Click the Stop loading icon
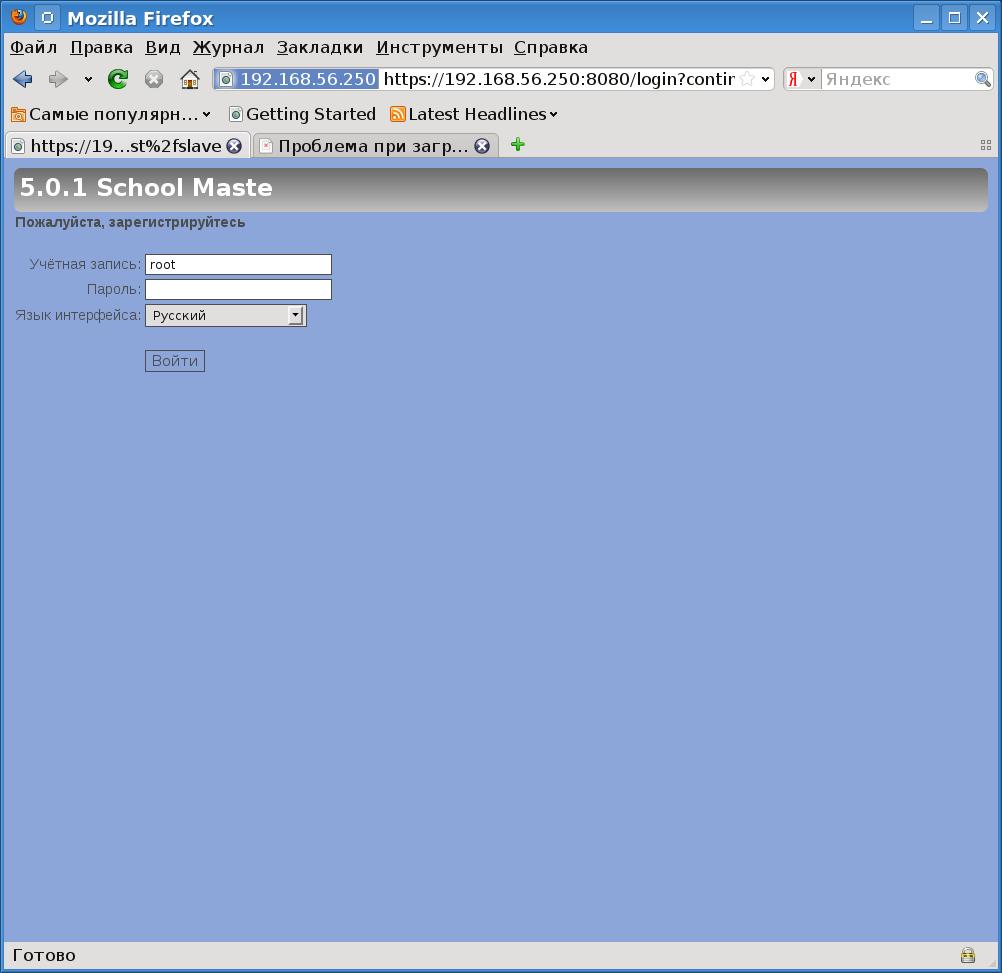The width and height of the screenshot is (1002, 973). tap(153, 79)
